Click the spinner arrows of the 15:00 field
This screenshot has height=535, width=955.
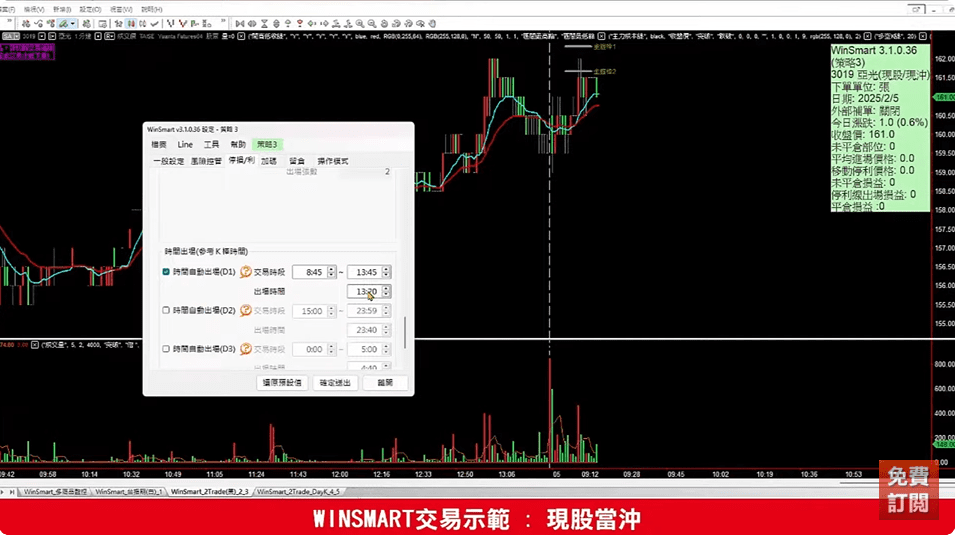tap(331, 311)
